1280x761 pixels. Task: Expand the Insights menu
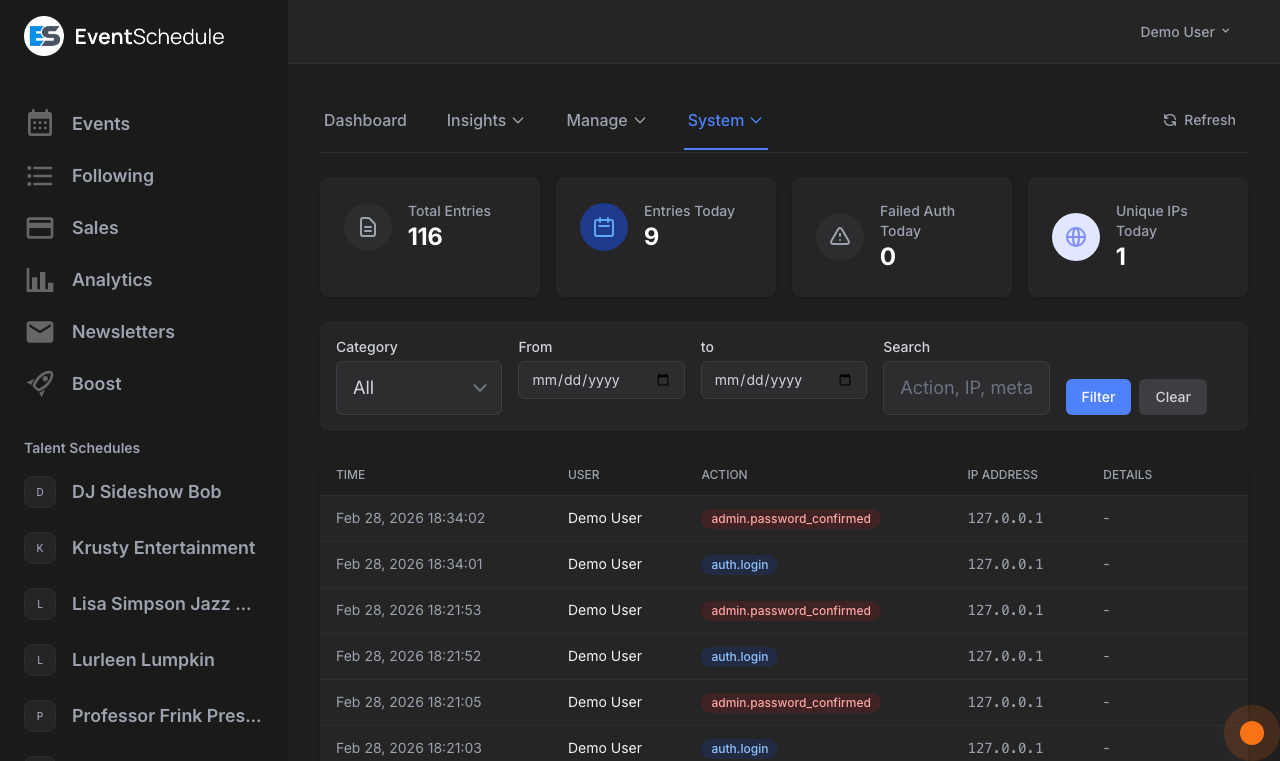[485, 120]
